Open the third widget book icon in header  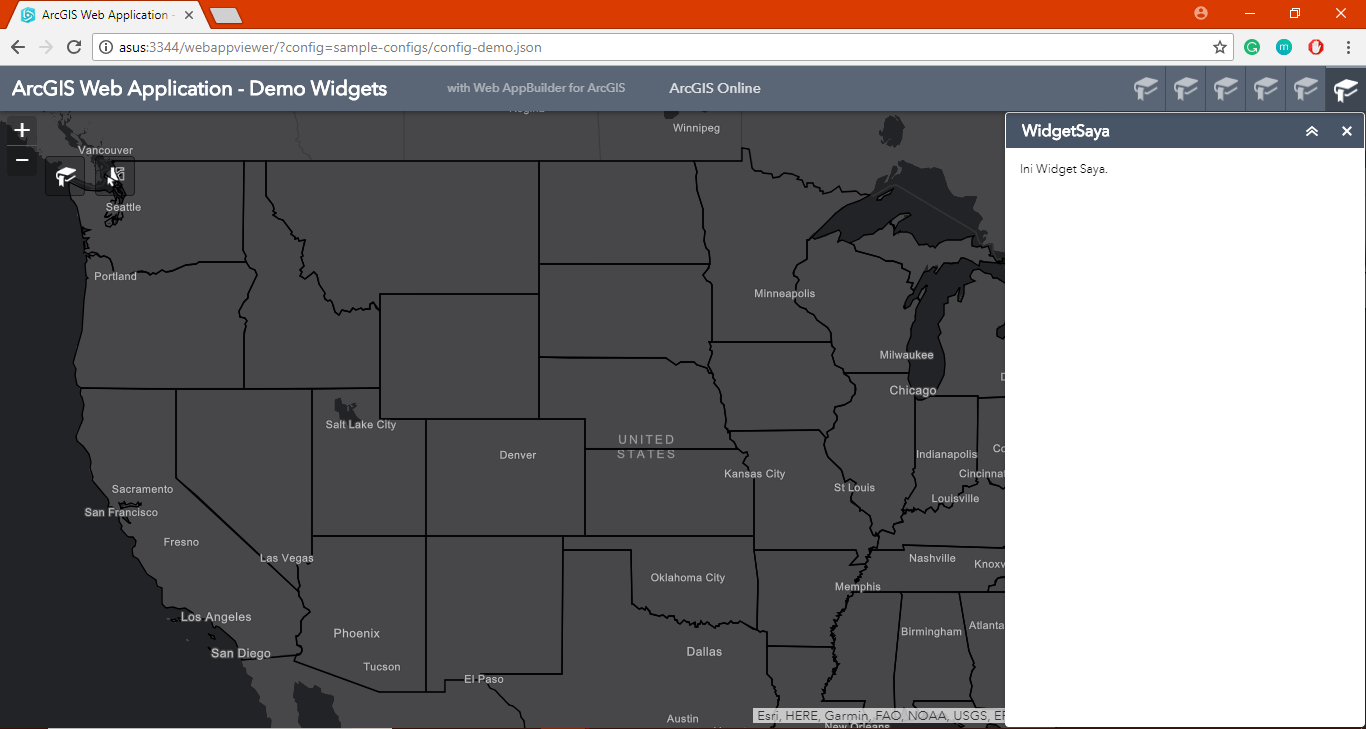(1226, 88)
